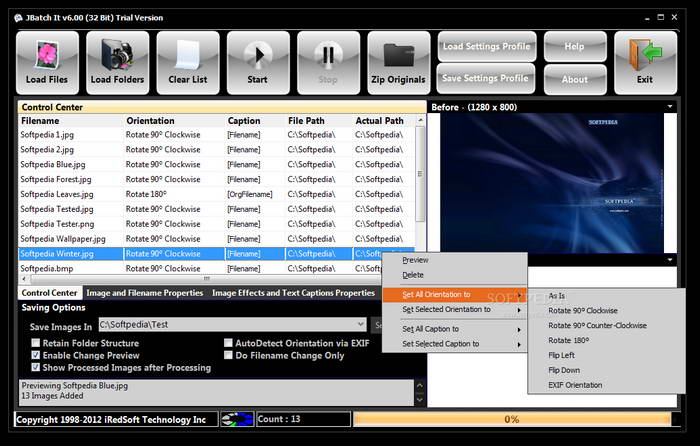Enable Do Filename Change Only checkbox

pos(228,355)
